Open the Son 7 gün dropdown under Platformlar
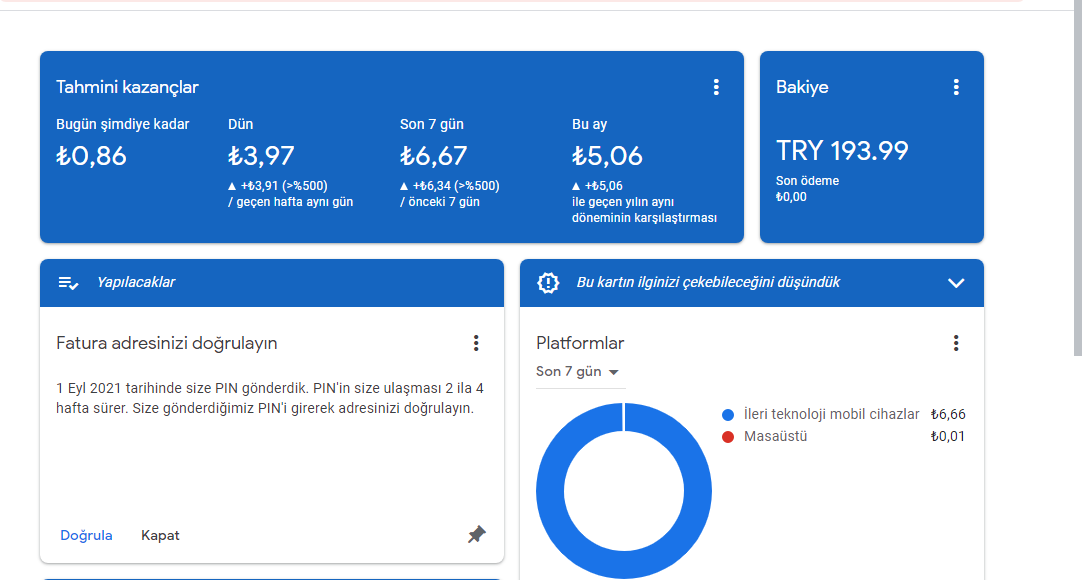This screenshot has width=1082, height=580. pyautogui.click(x=578, y=372)
